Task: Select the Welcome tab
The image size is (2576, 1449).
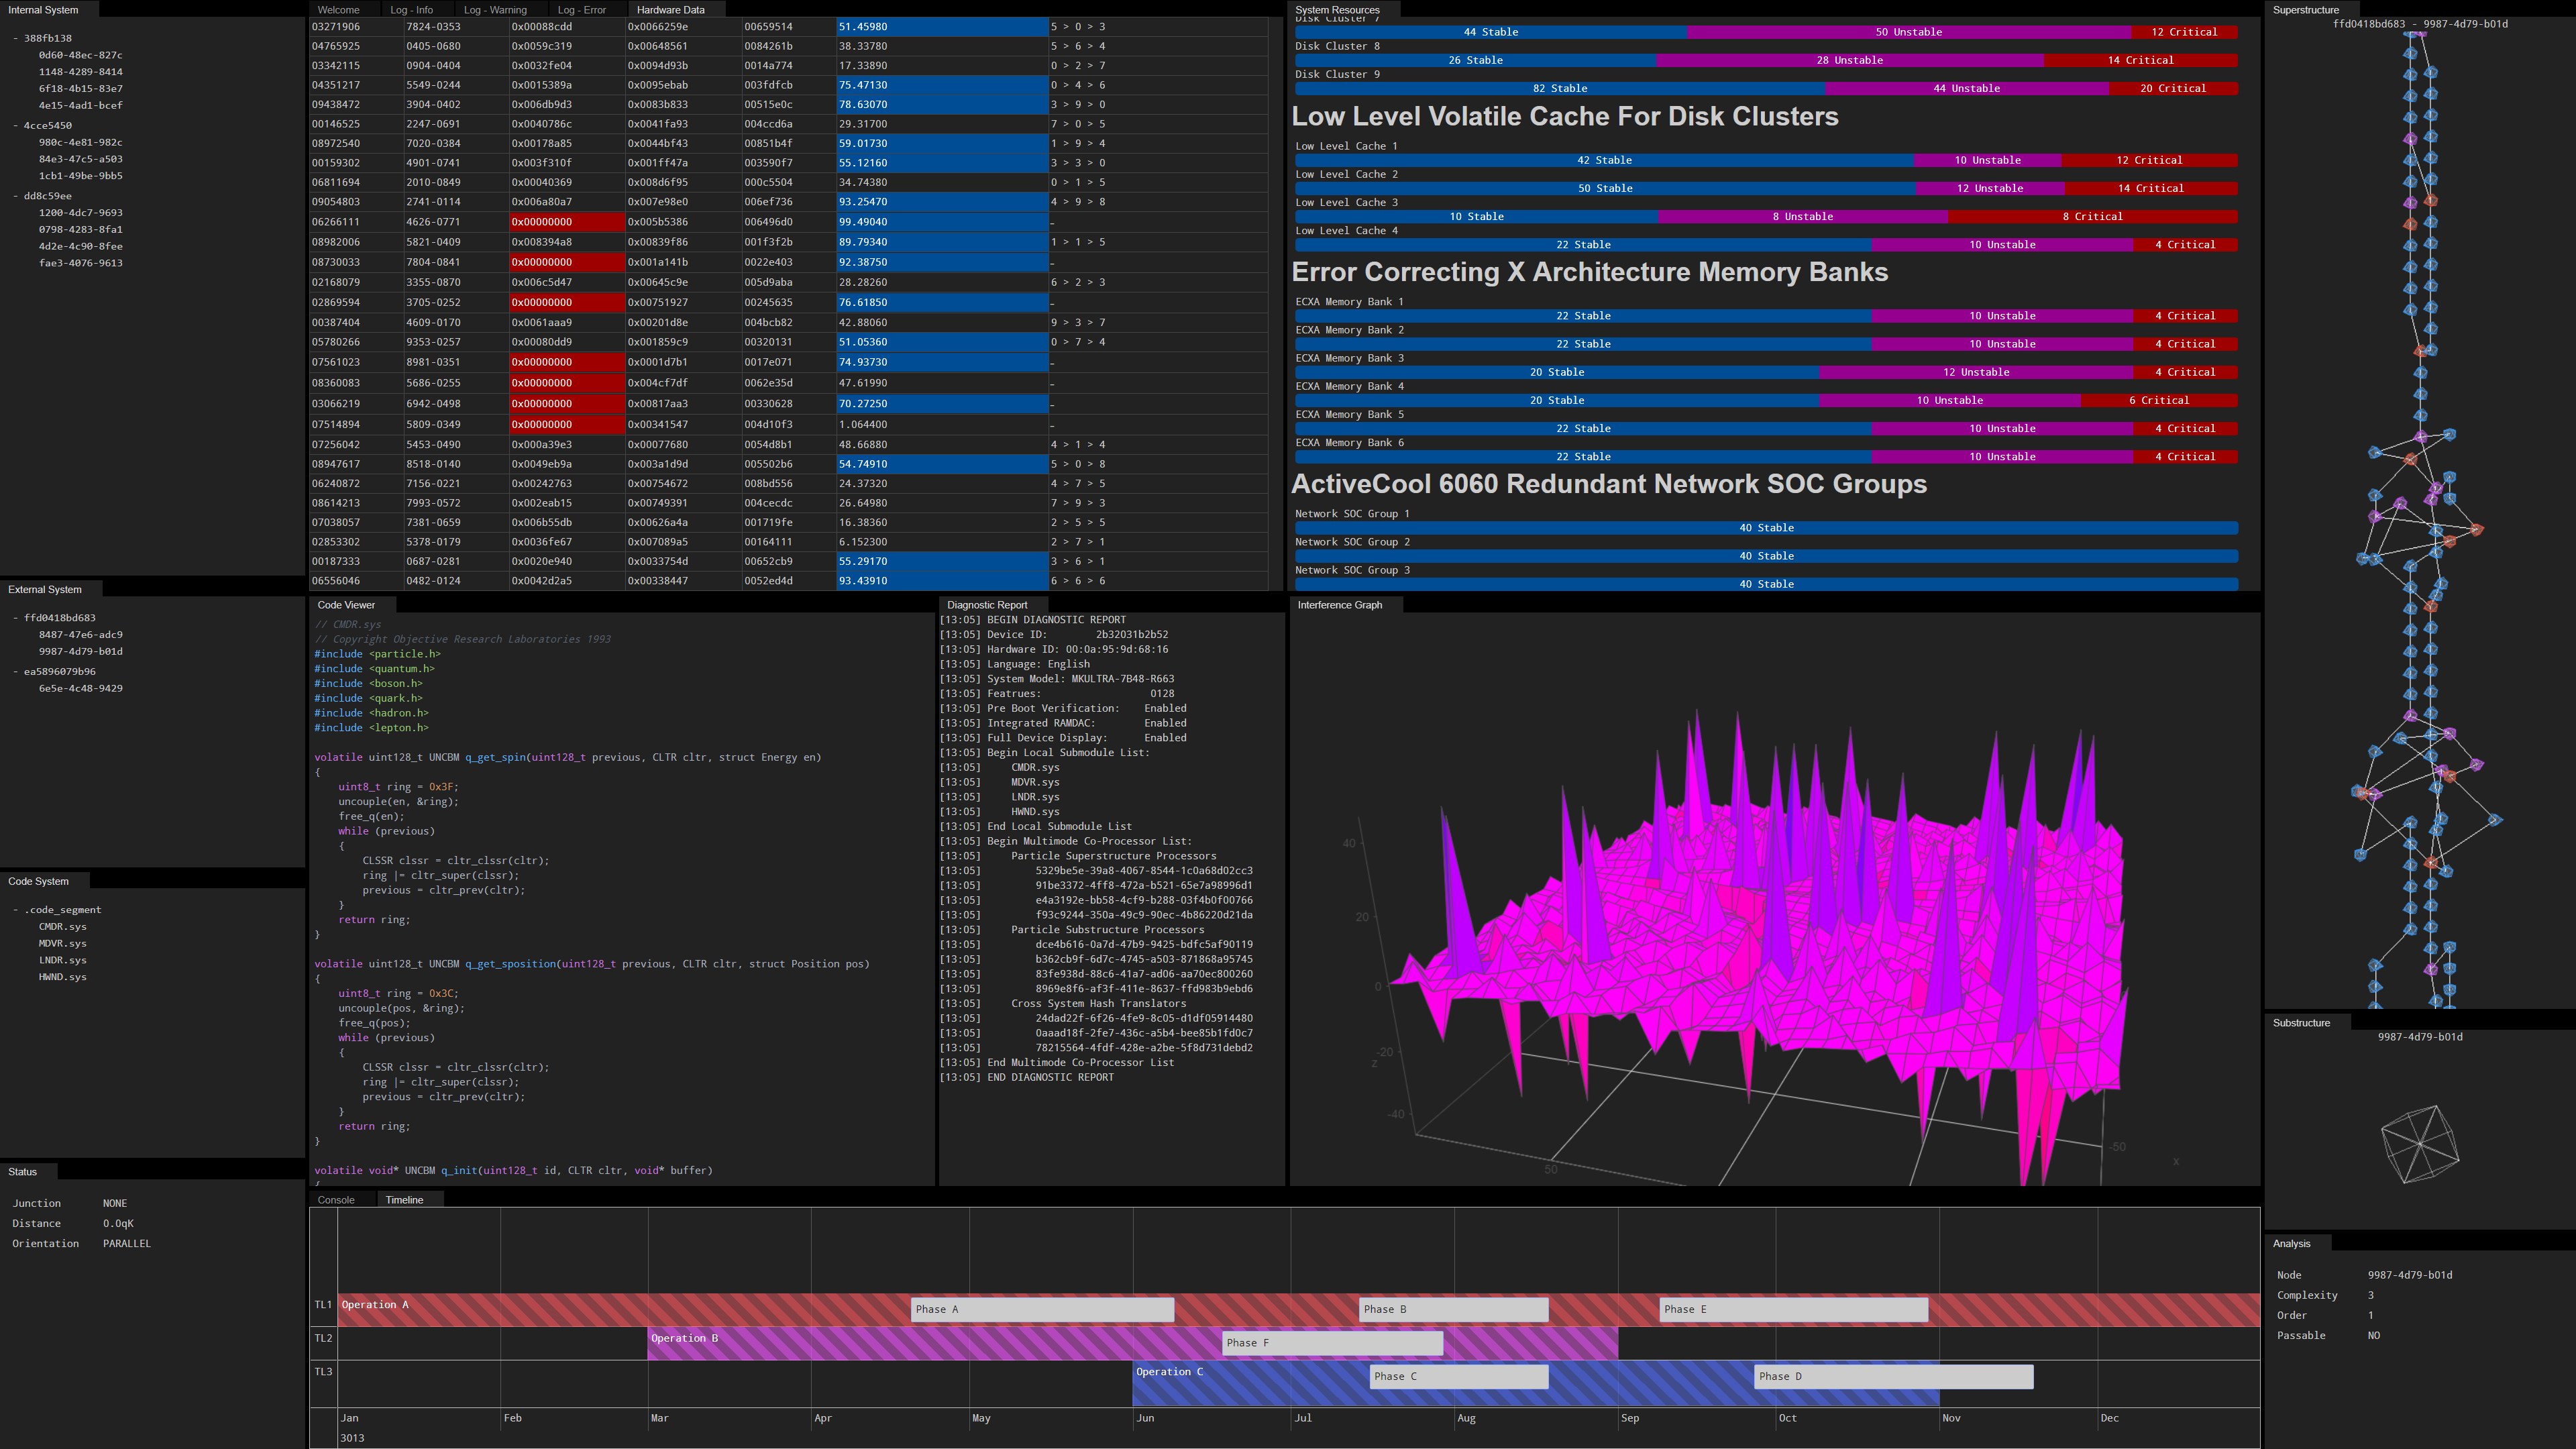Action: (338, 10)
